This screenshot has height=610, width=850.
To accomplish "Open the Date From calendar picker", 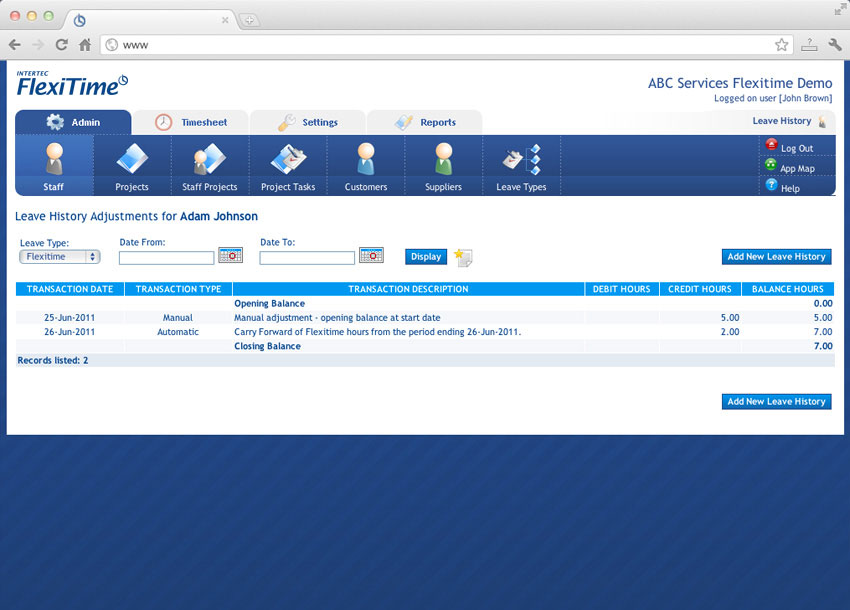I will click(230, 255).
